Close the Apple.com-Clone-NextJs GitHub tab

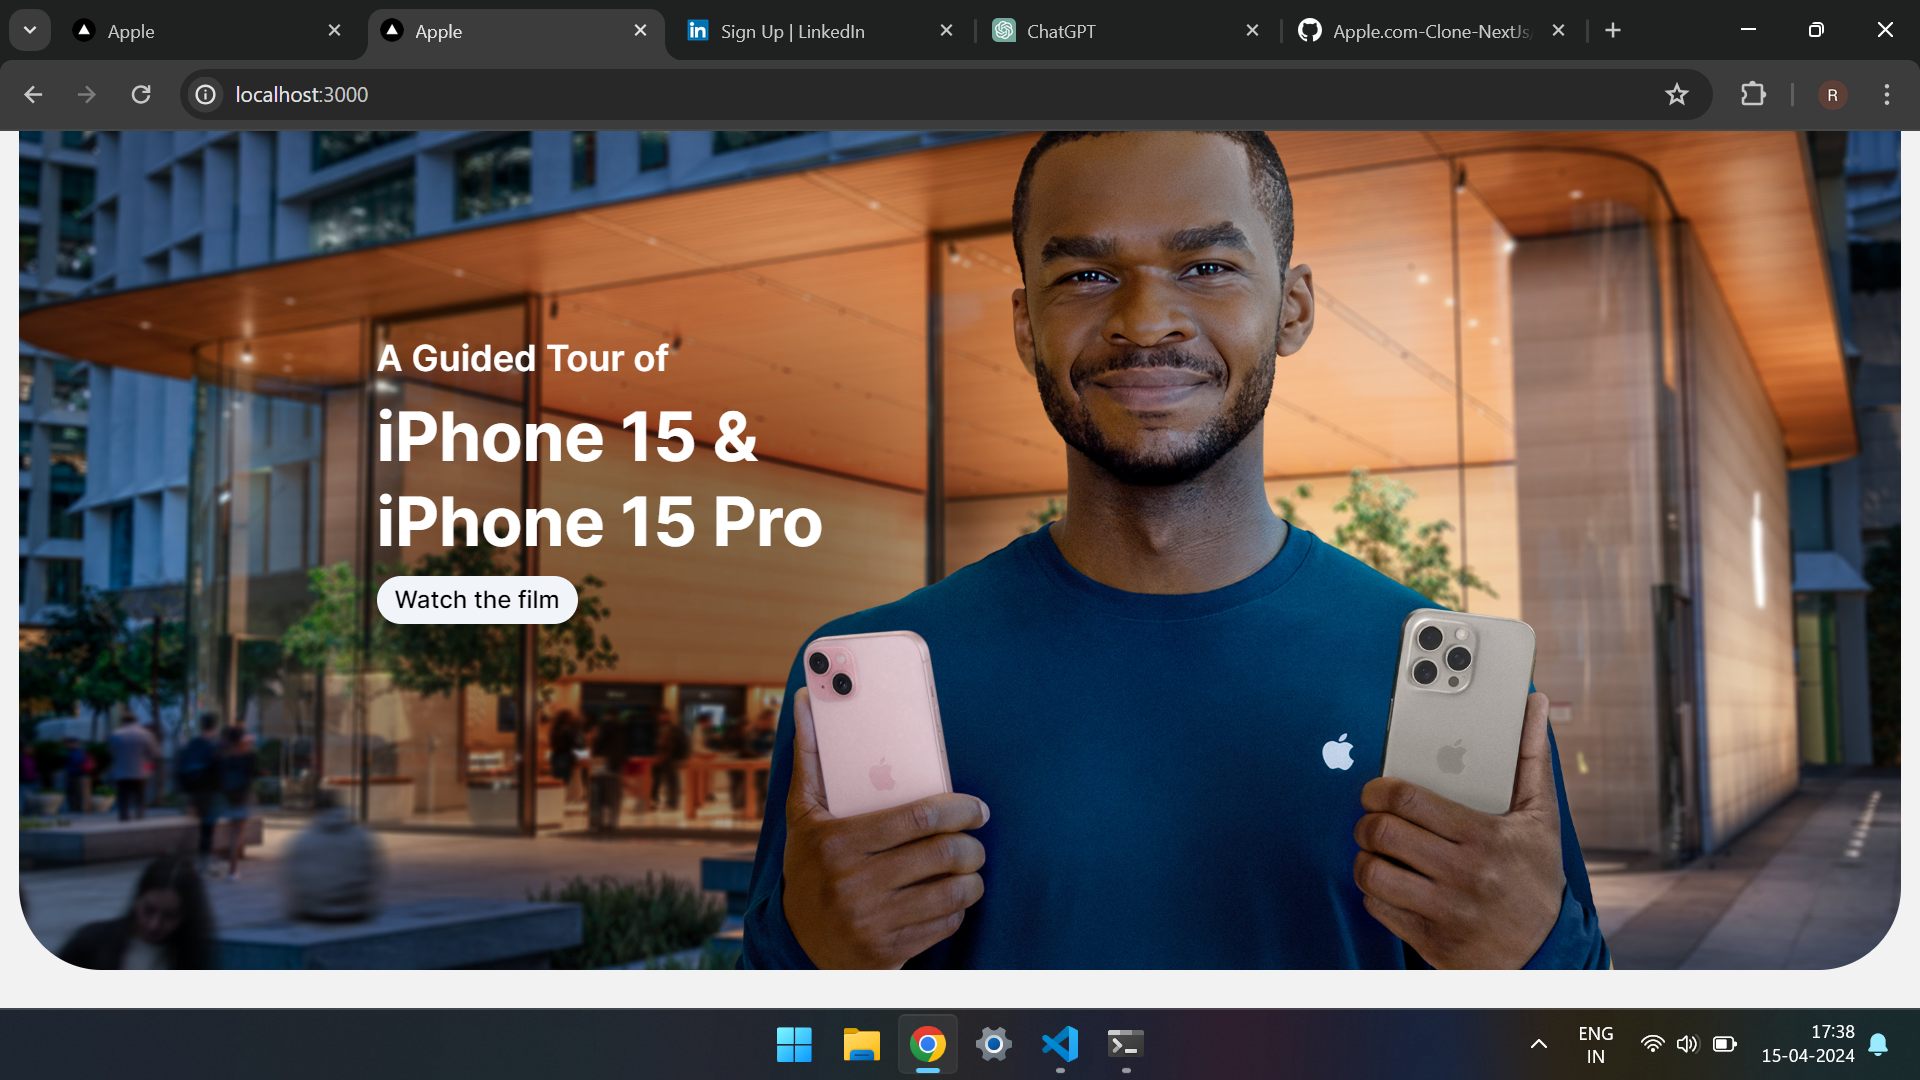1558,31
